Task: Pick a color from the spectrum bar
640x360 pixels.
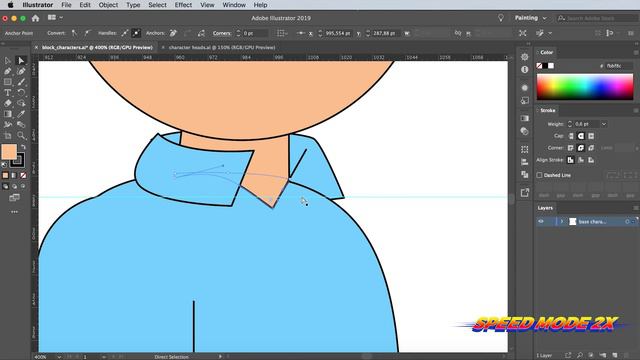Action: [585, 87]
